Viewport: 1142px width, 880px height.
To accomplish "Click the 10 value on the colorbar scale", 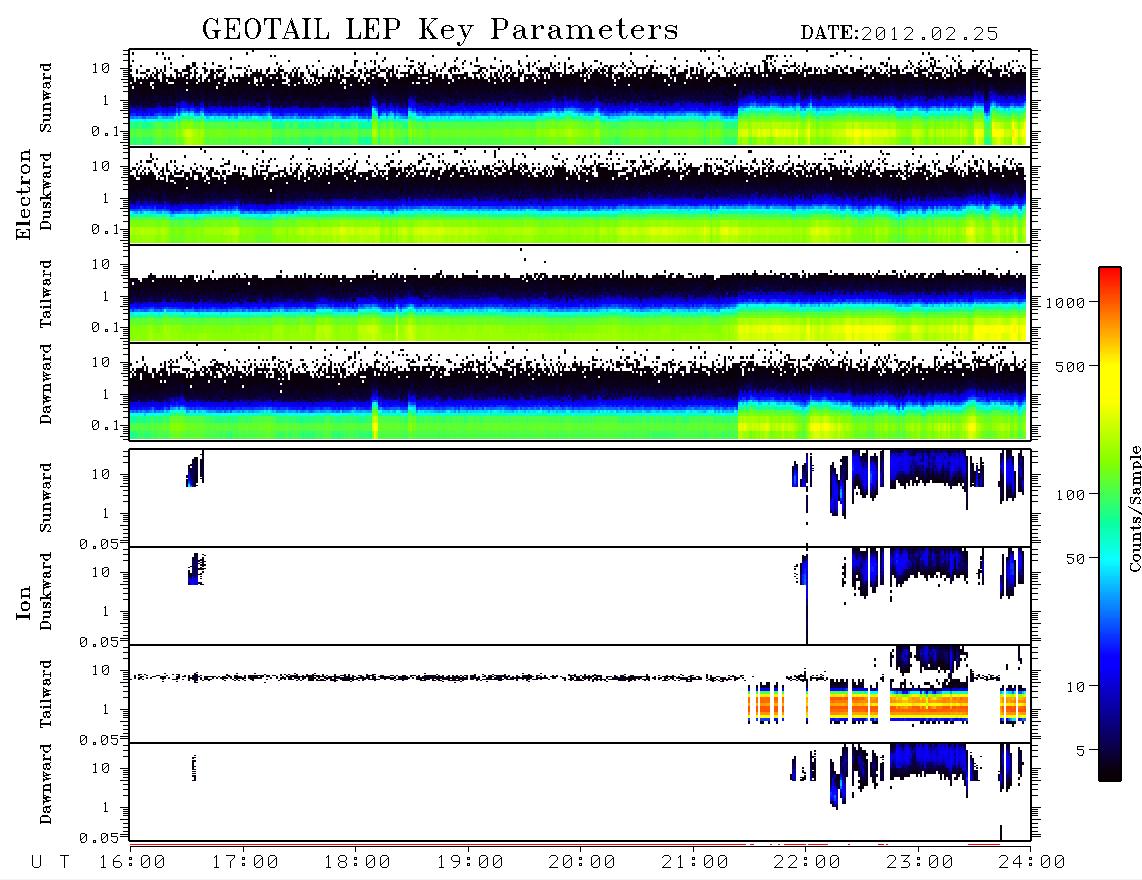I will click(1075, 687).
